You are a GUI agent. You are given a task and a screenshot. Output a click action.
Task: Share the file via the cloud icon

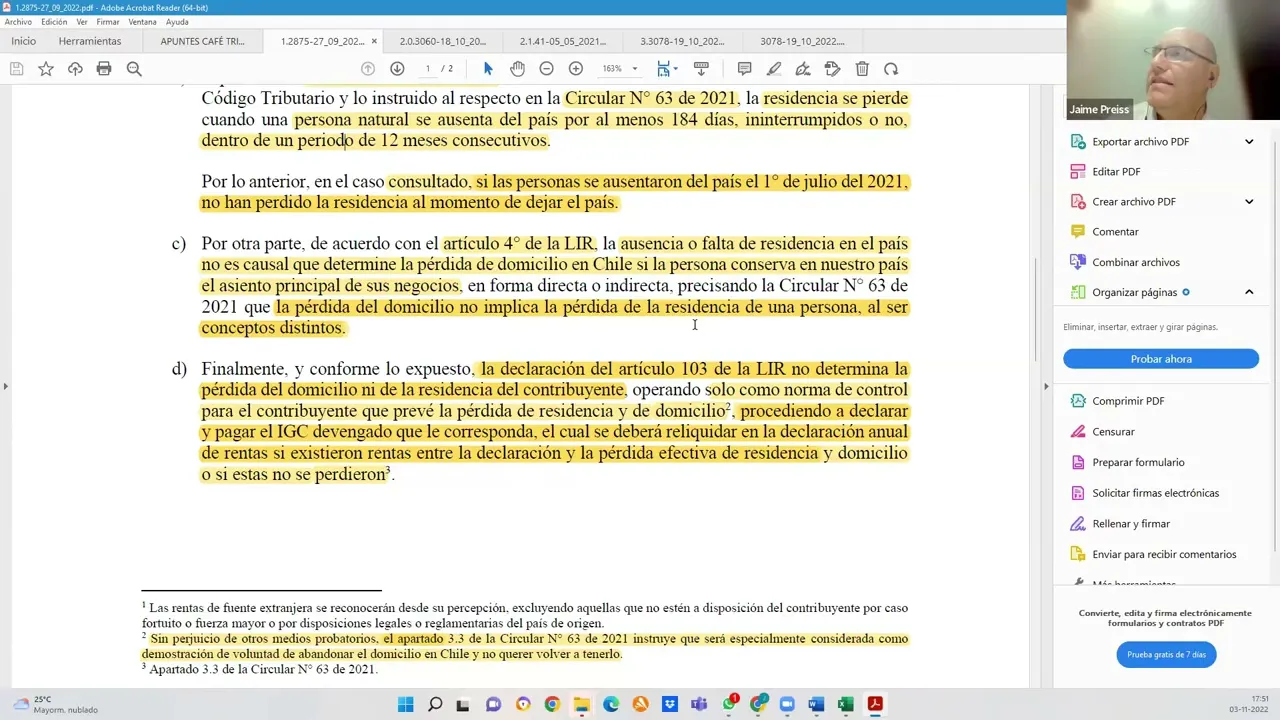click(75, 68)
